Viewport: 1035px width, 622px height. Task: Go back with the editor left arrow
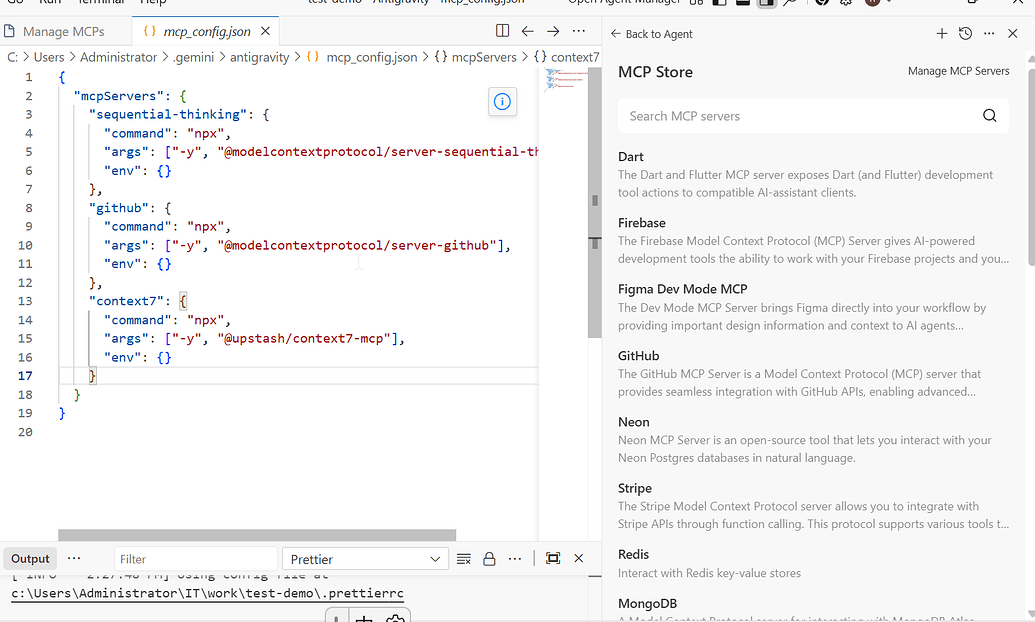point(527,31)
